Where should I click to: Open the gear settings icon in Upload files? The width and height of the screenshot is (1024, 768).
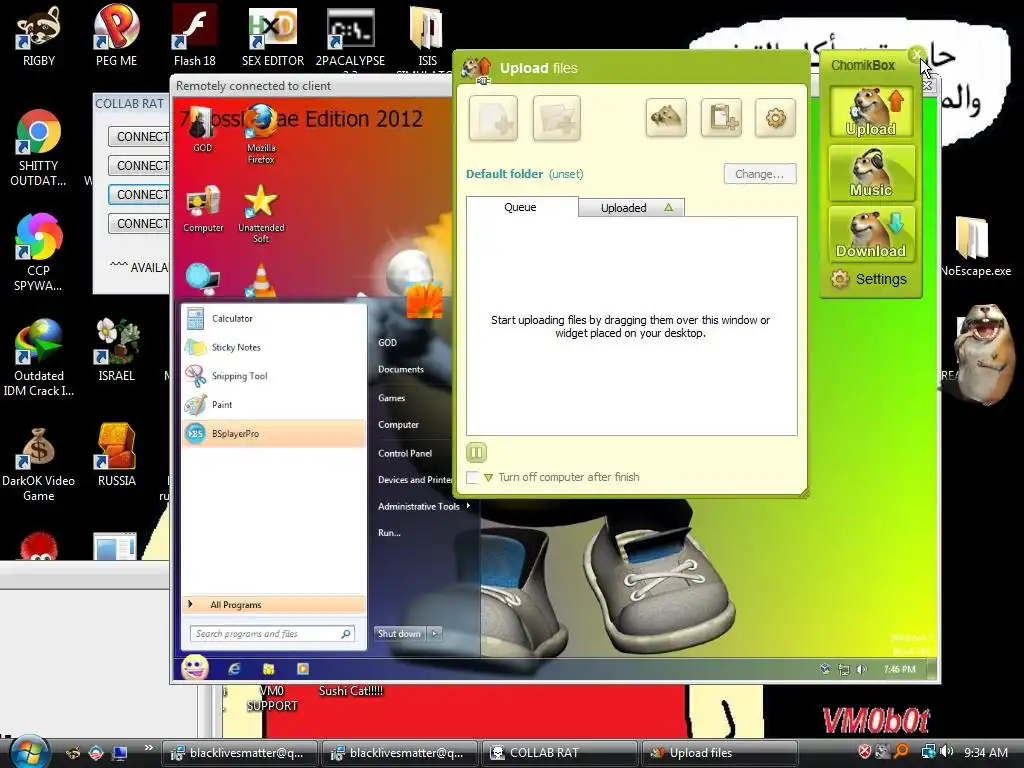pos(775,118)
